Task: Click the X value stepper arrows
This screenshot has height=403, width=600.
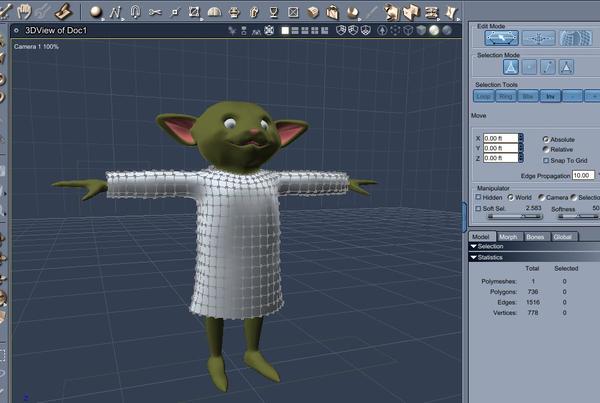Action: click(521, 138)
